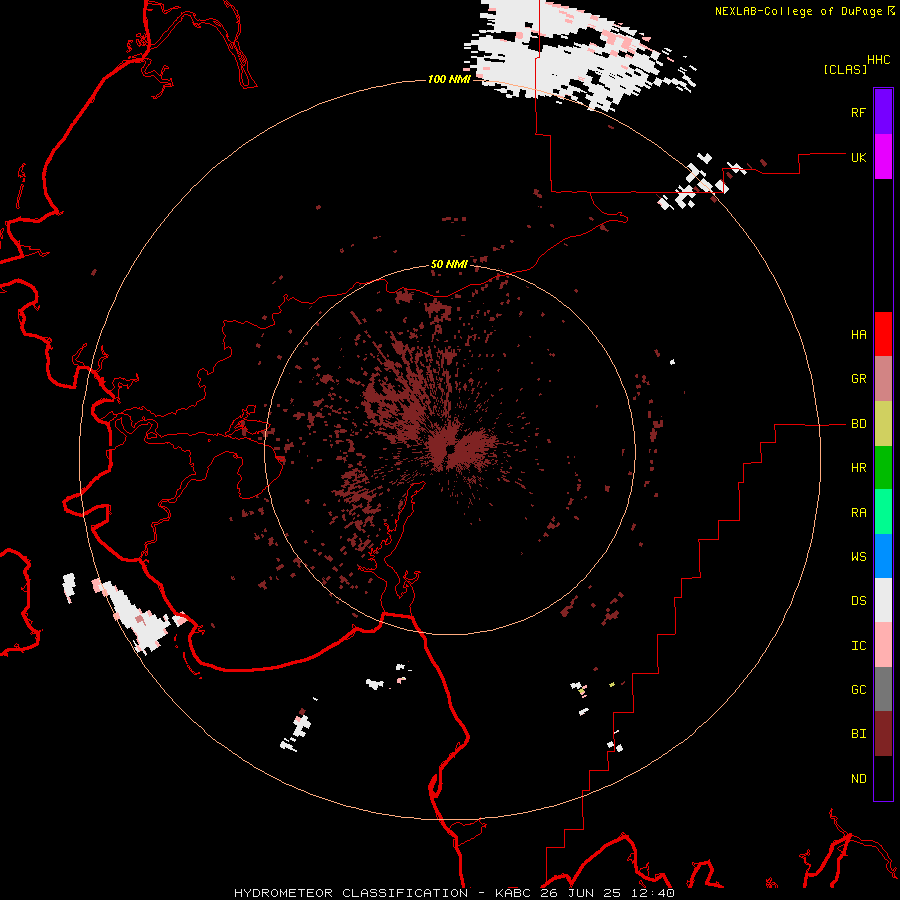900x900 pixels.
Task: Click the HA red legend swatch
Action: pos(883,334)
